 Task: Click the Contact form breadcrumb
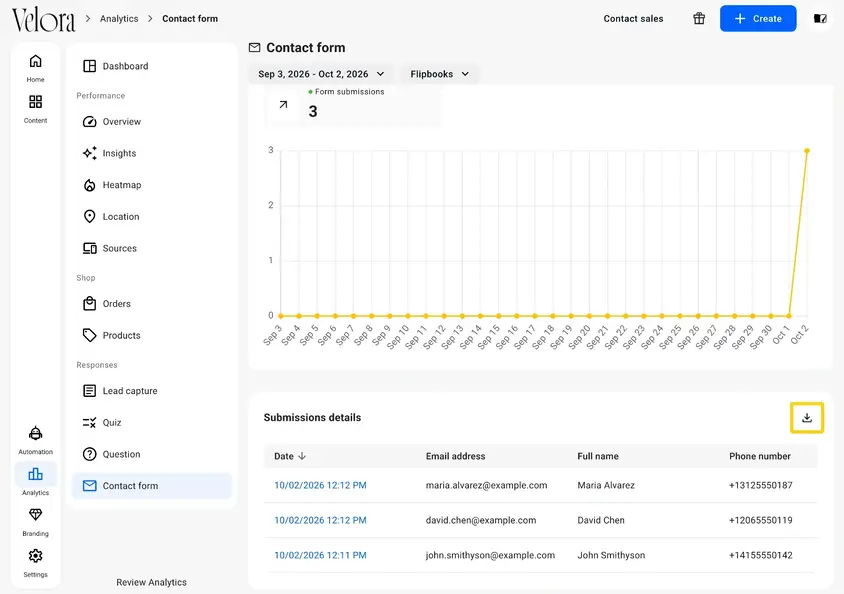click(x=190, y=19)
